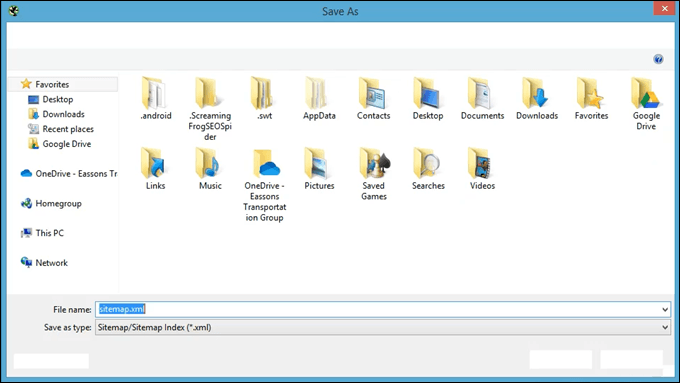
Task: Select the OneDrive - Eassons Transportation Group folder
Action: (264, 184)
